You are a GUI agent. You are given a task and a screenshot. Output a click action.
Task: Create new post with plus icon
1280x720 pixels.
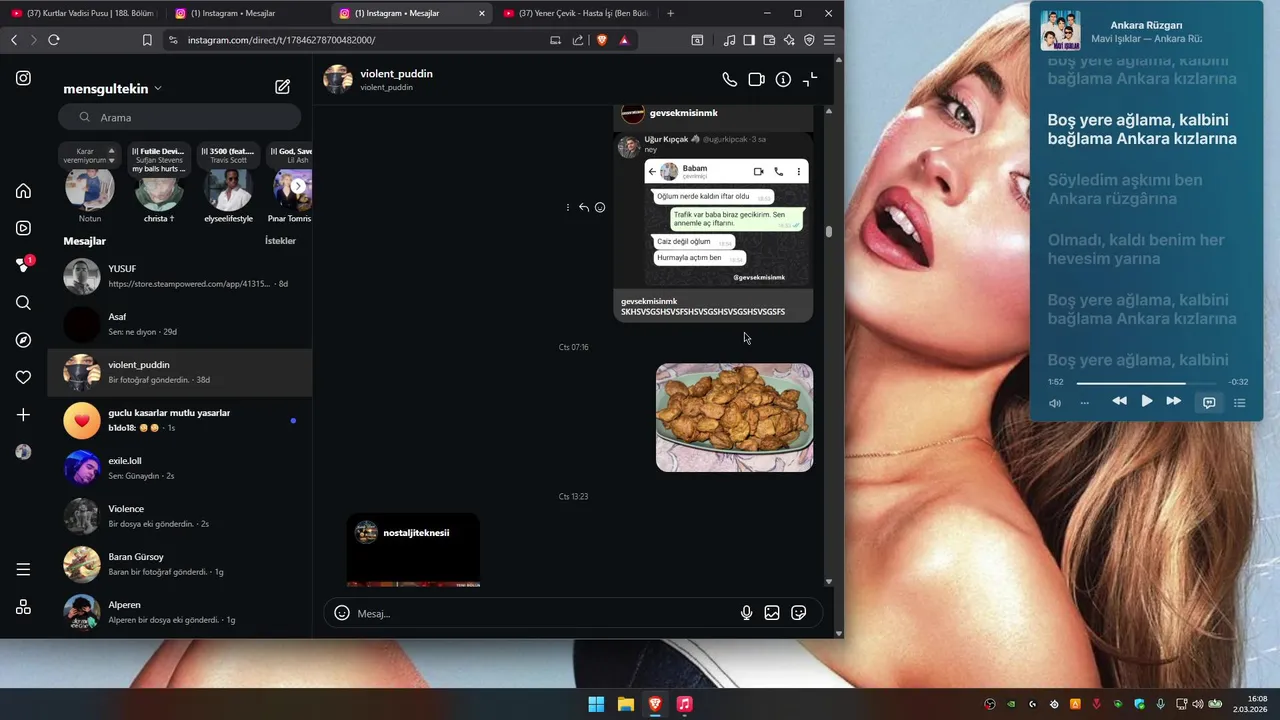pyautogui.click(x=23, y=415)
